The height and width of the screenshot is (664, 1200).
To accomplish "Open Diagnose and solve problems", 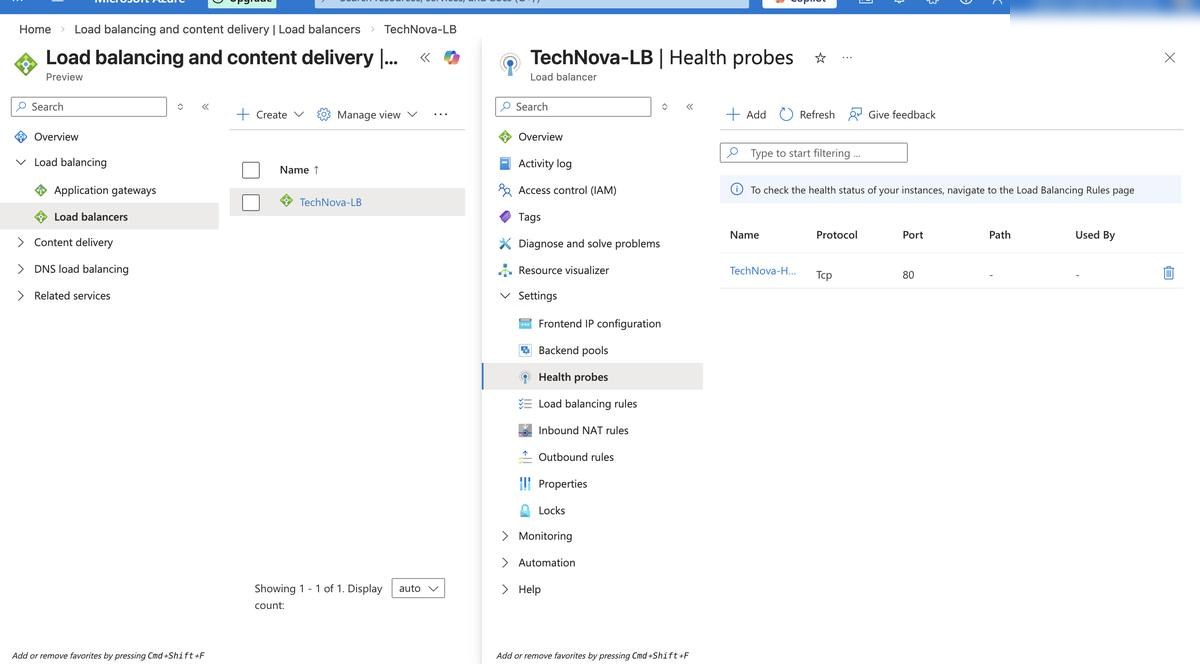I will [x=589, y=243].
